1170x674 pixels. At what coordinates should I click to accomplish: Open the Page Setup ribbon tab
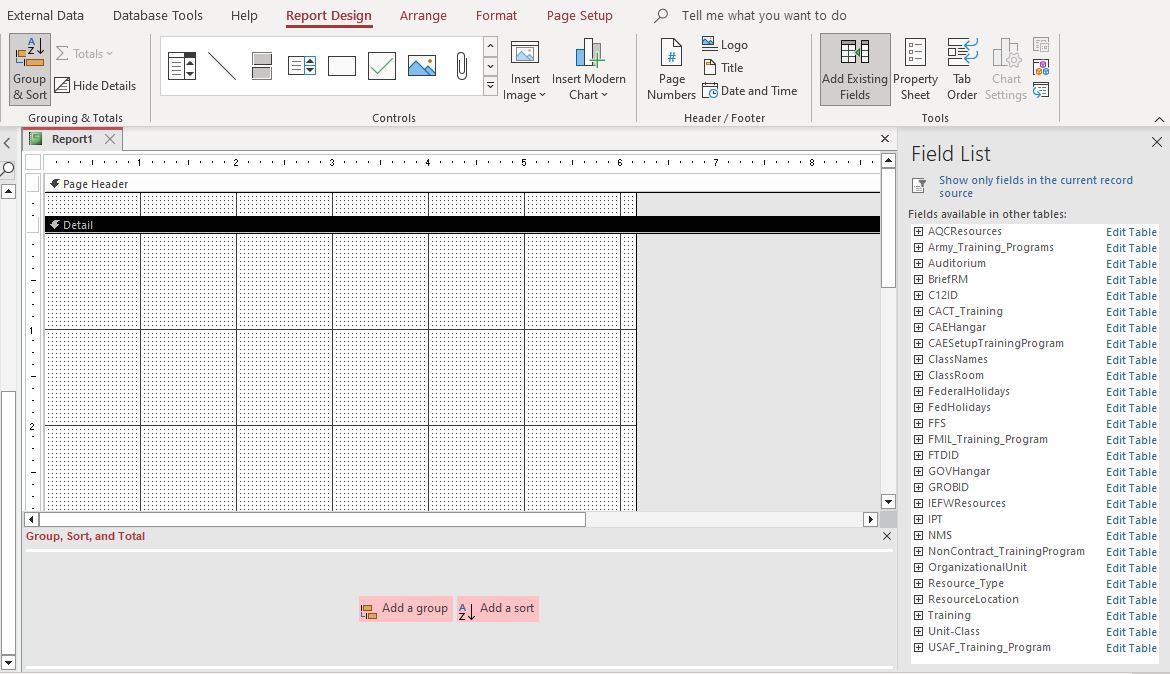tap(579, 15)
